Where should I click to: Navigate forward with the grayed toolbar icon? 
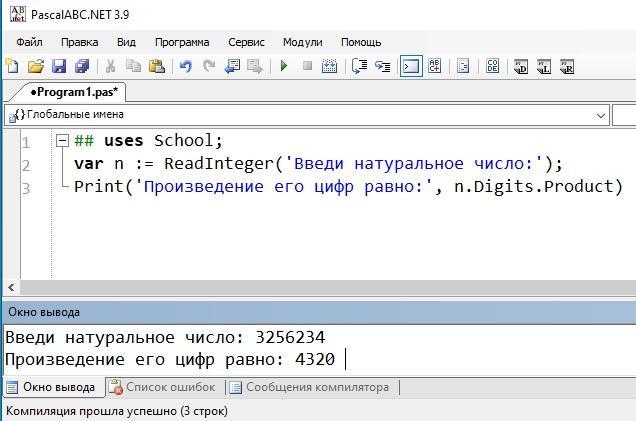pyautogui.click(x=255, y=66)
